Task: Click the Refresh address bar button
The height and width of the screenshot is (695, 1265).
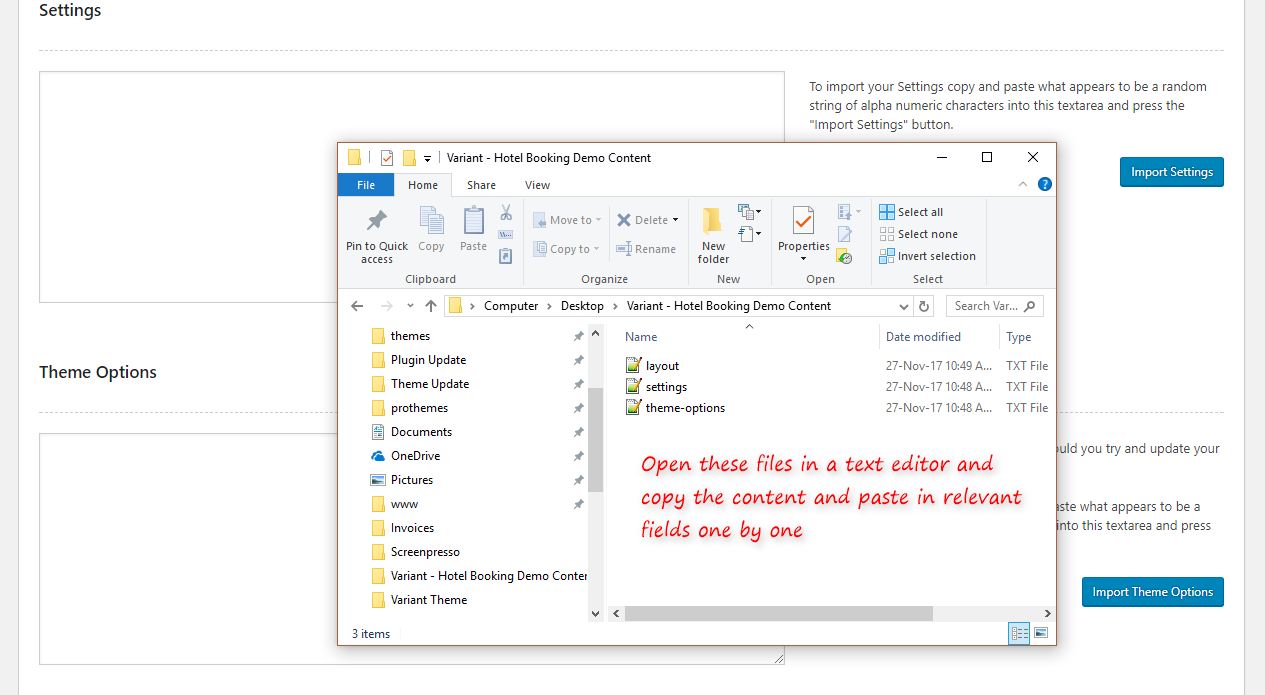Action: point(924,306)
